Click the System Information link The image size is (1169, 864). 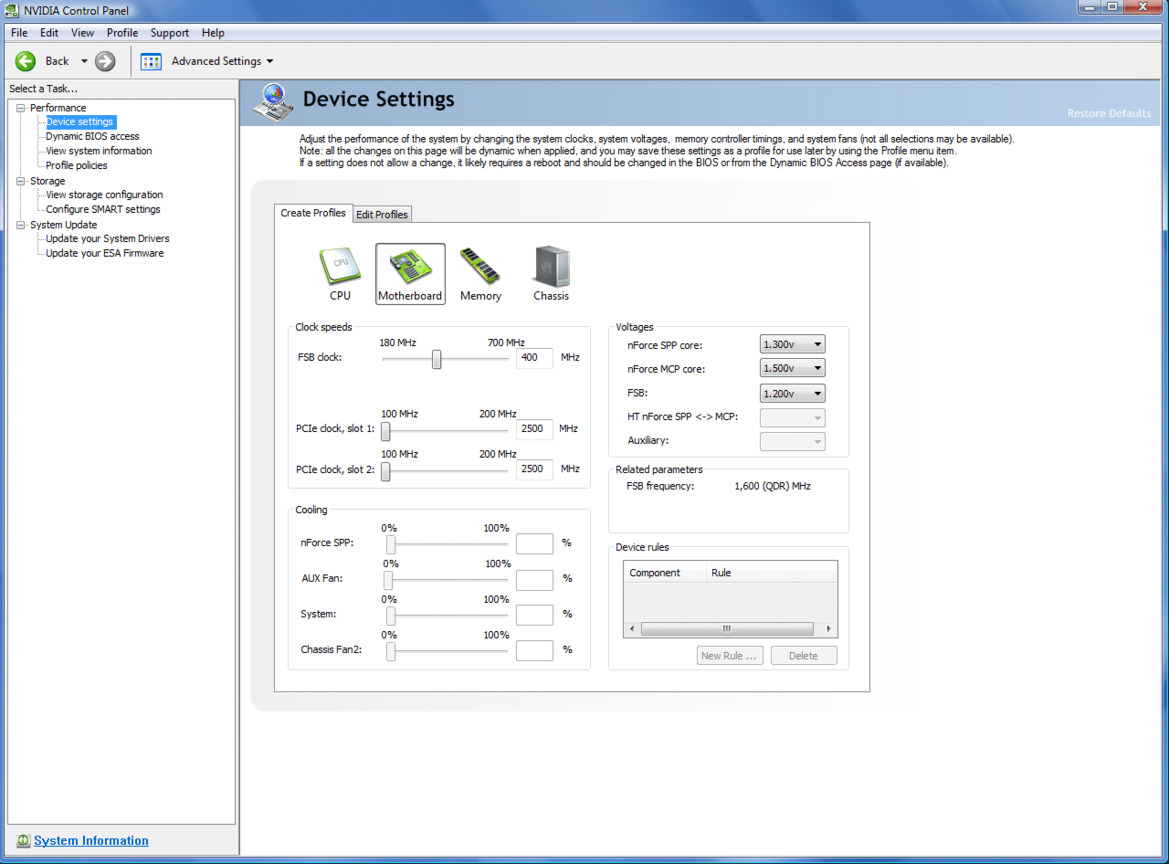pos(91,841)
